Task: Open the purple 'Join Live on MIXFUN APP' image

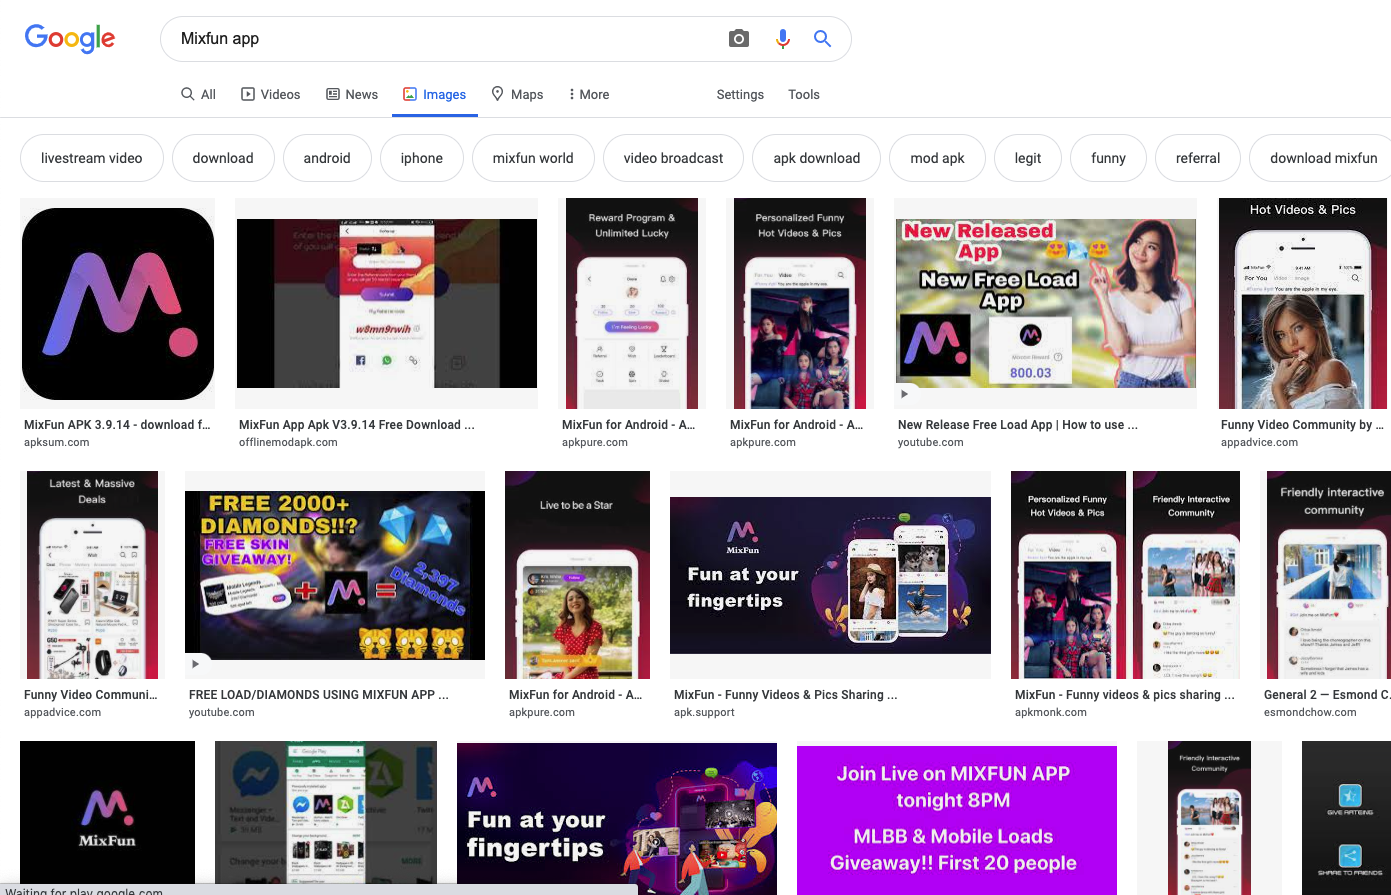Action: 956,819
